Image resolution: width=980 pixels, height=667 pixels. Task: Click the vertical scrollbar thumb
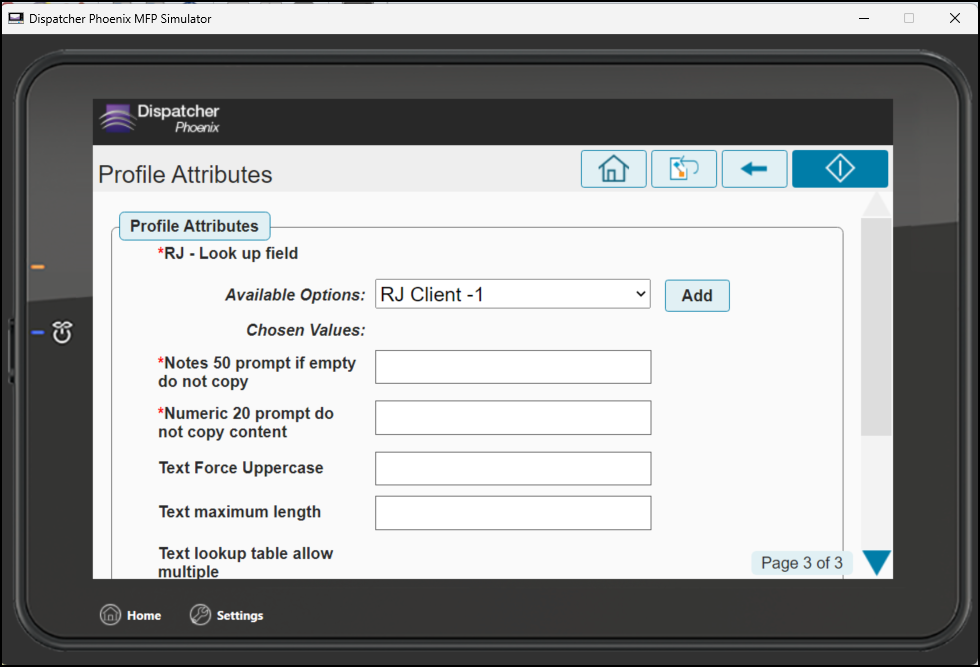coord(876,326)
